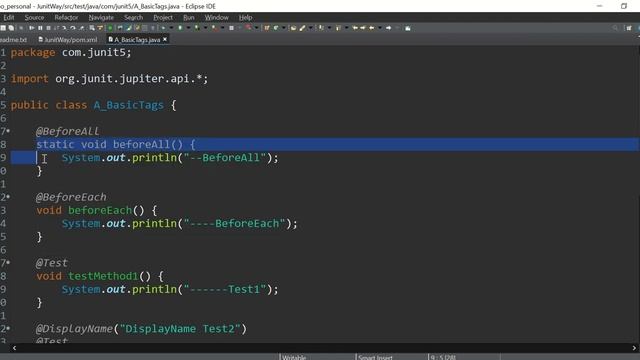Open the dropdown arrow beside Previous Annotation icon

coord(346,28)
